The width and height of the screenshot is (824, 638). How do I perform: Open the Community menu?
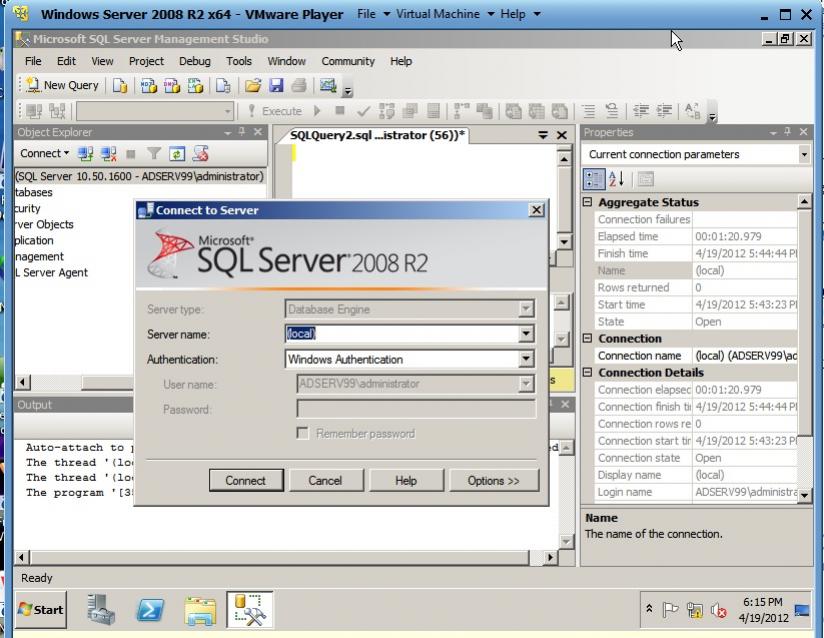click(348, 61)
